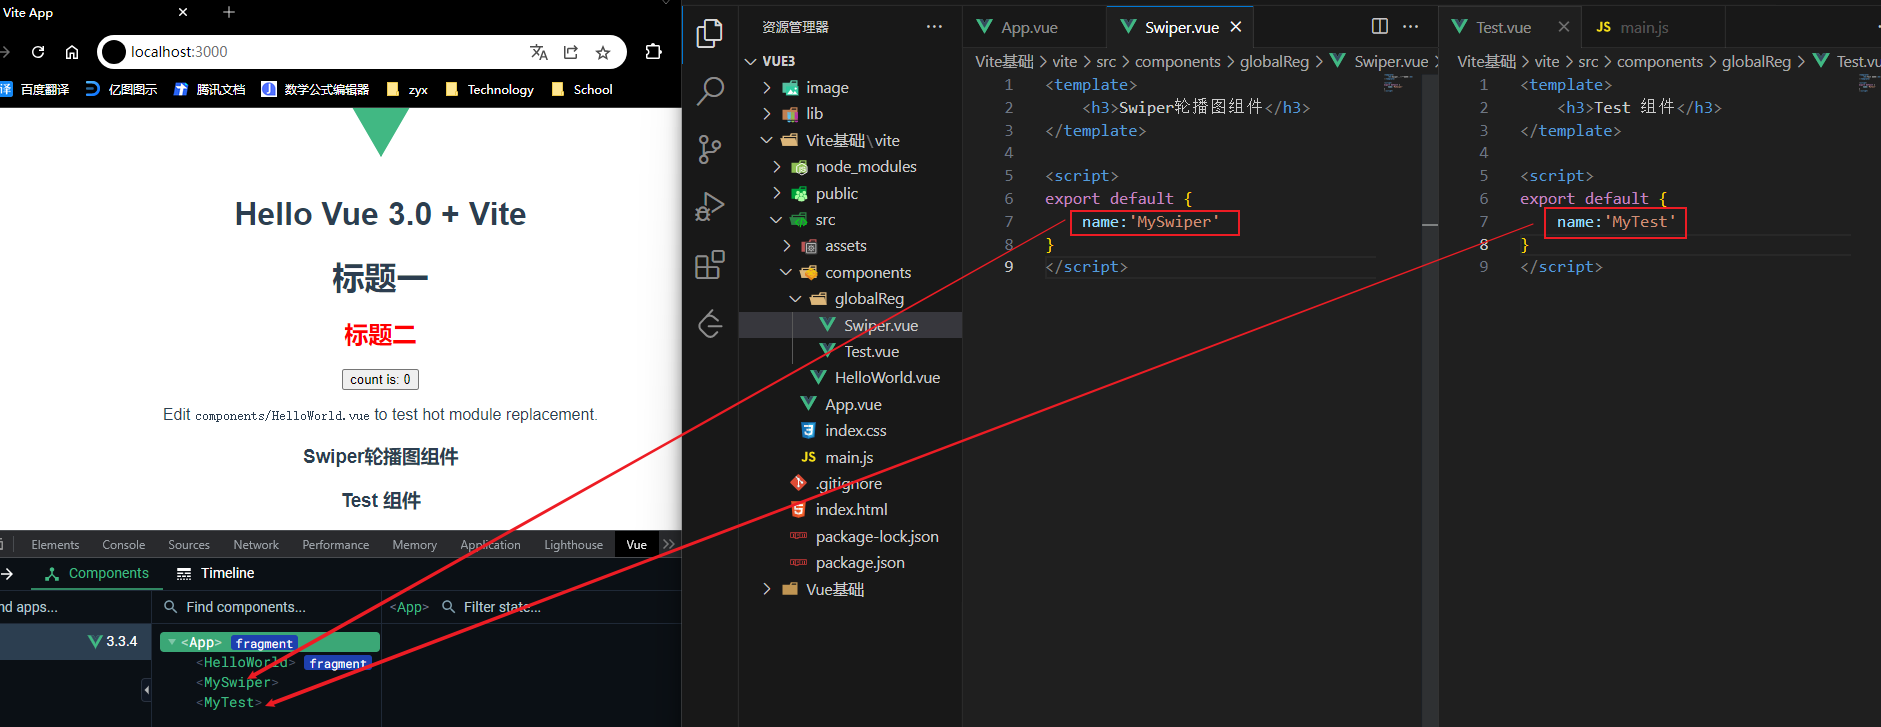Open a new browser tab with plus icon
Image resolution: width=1881 pixels, height=727 pixels.
(229, 12)
